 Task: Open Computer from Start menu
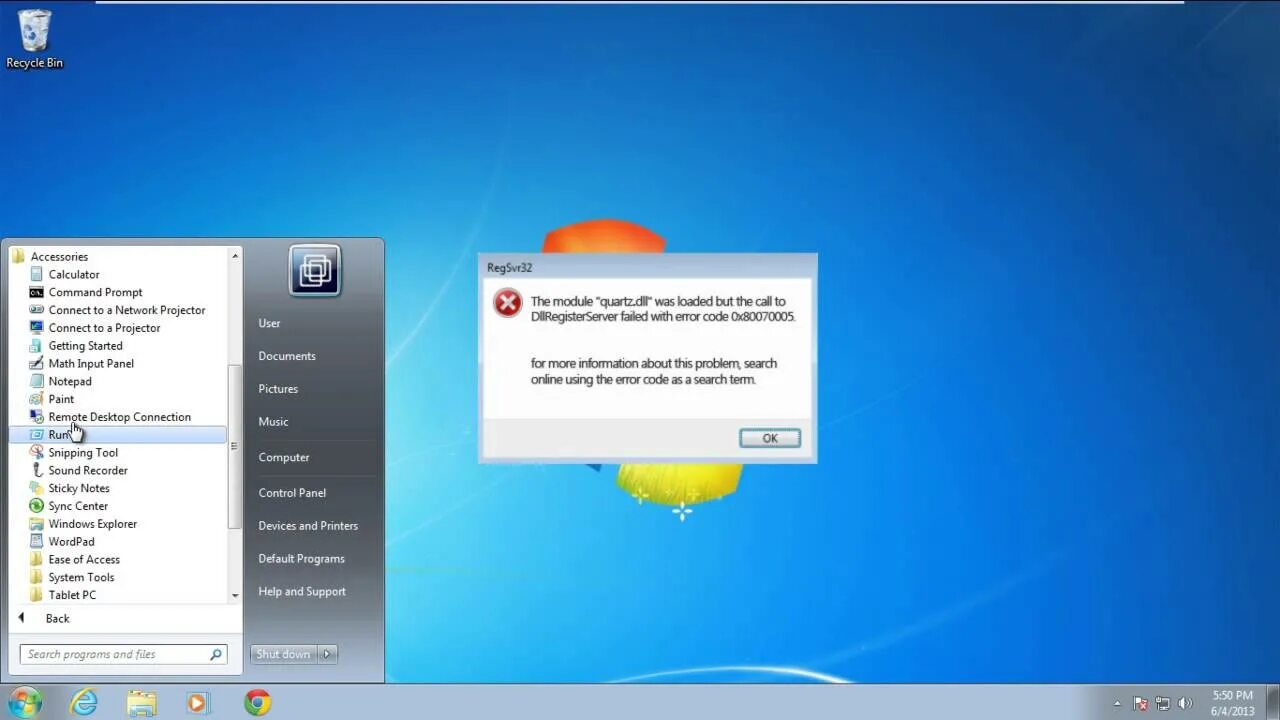(284, 457)
